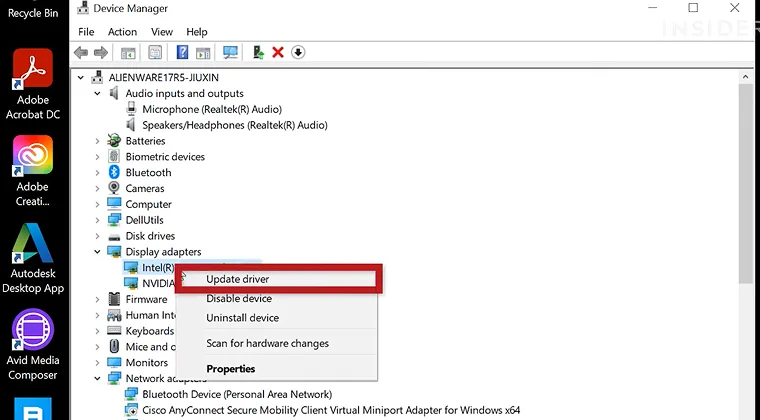The image size is (760, 420).
Task: Open Adobe Creative Cloud desktop shortcut
Action: (33, 171)
